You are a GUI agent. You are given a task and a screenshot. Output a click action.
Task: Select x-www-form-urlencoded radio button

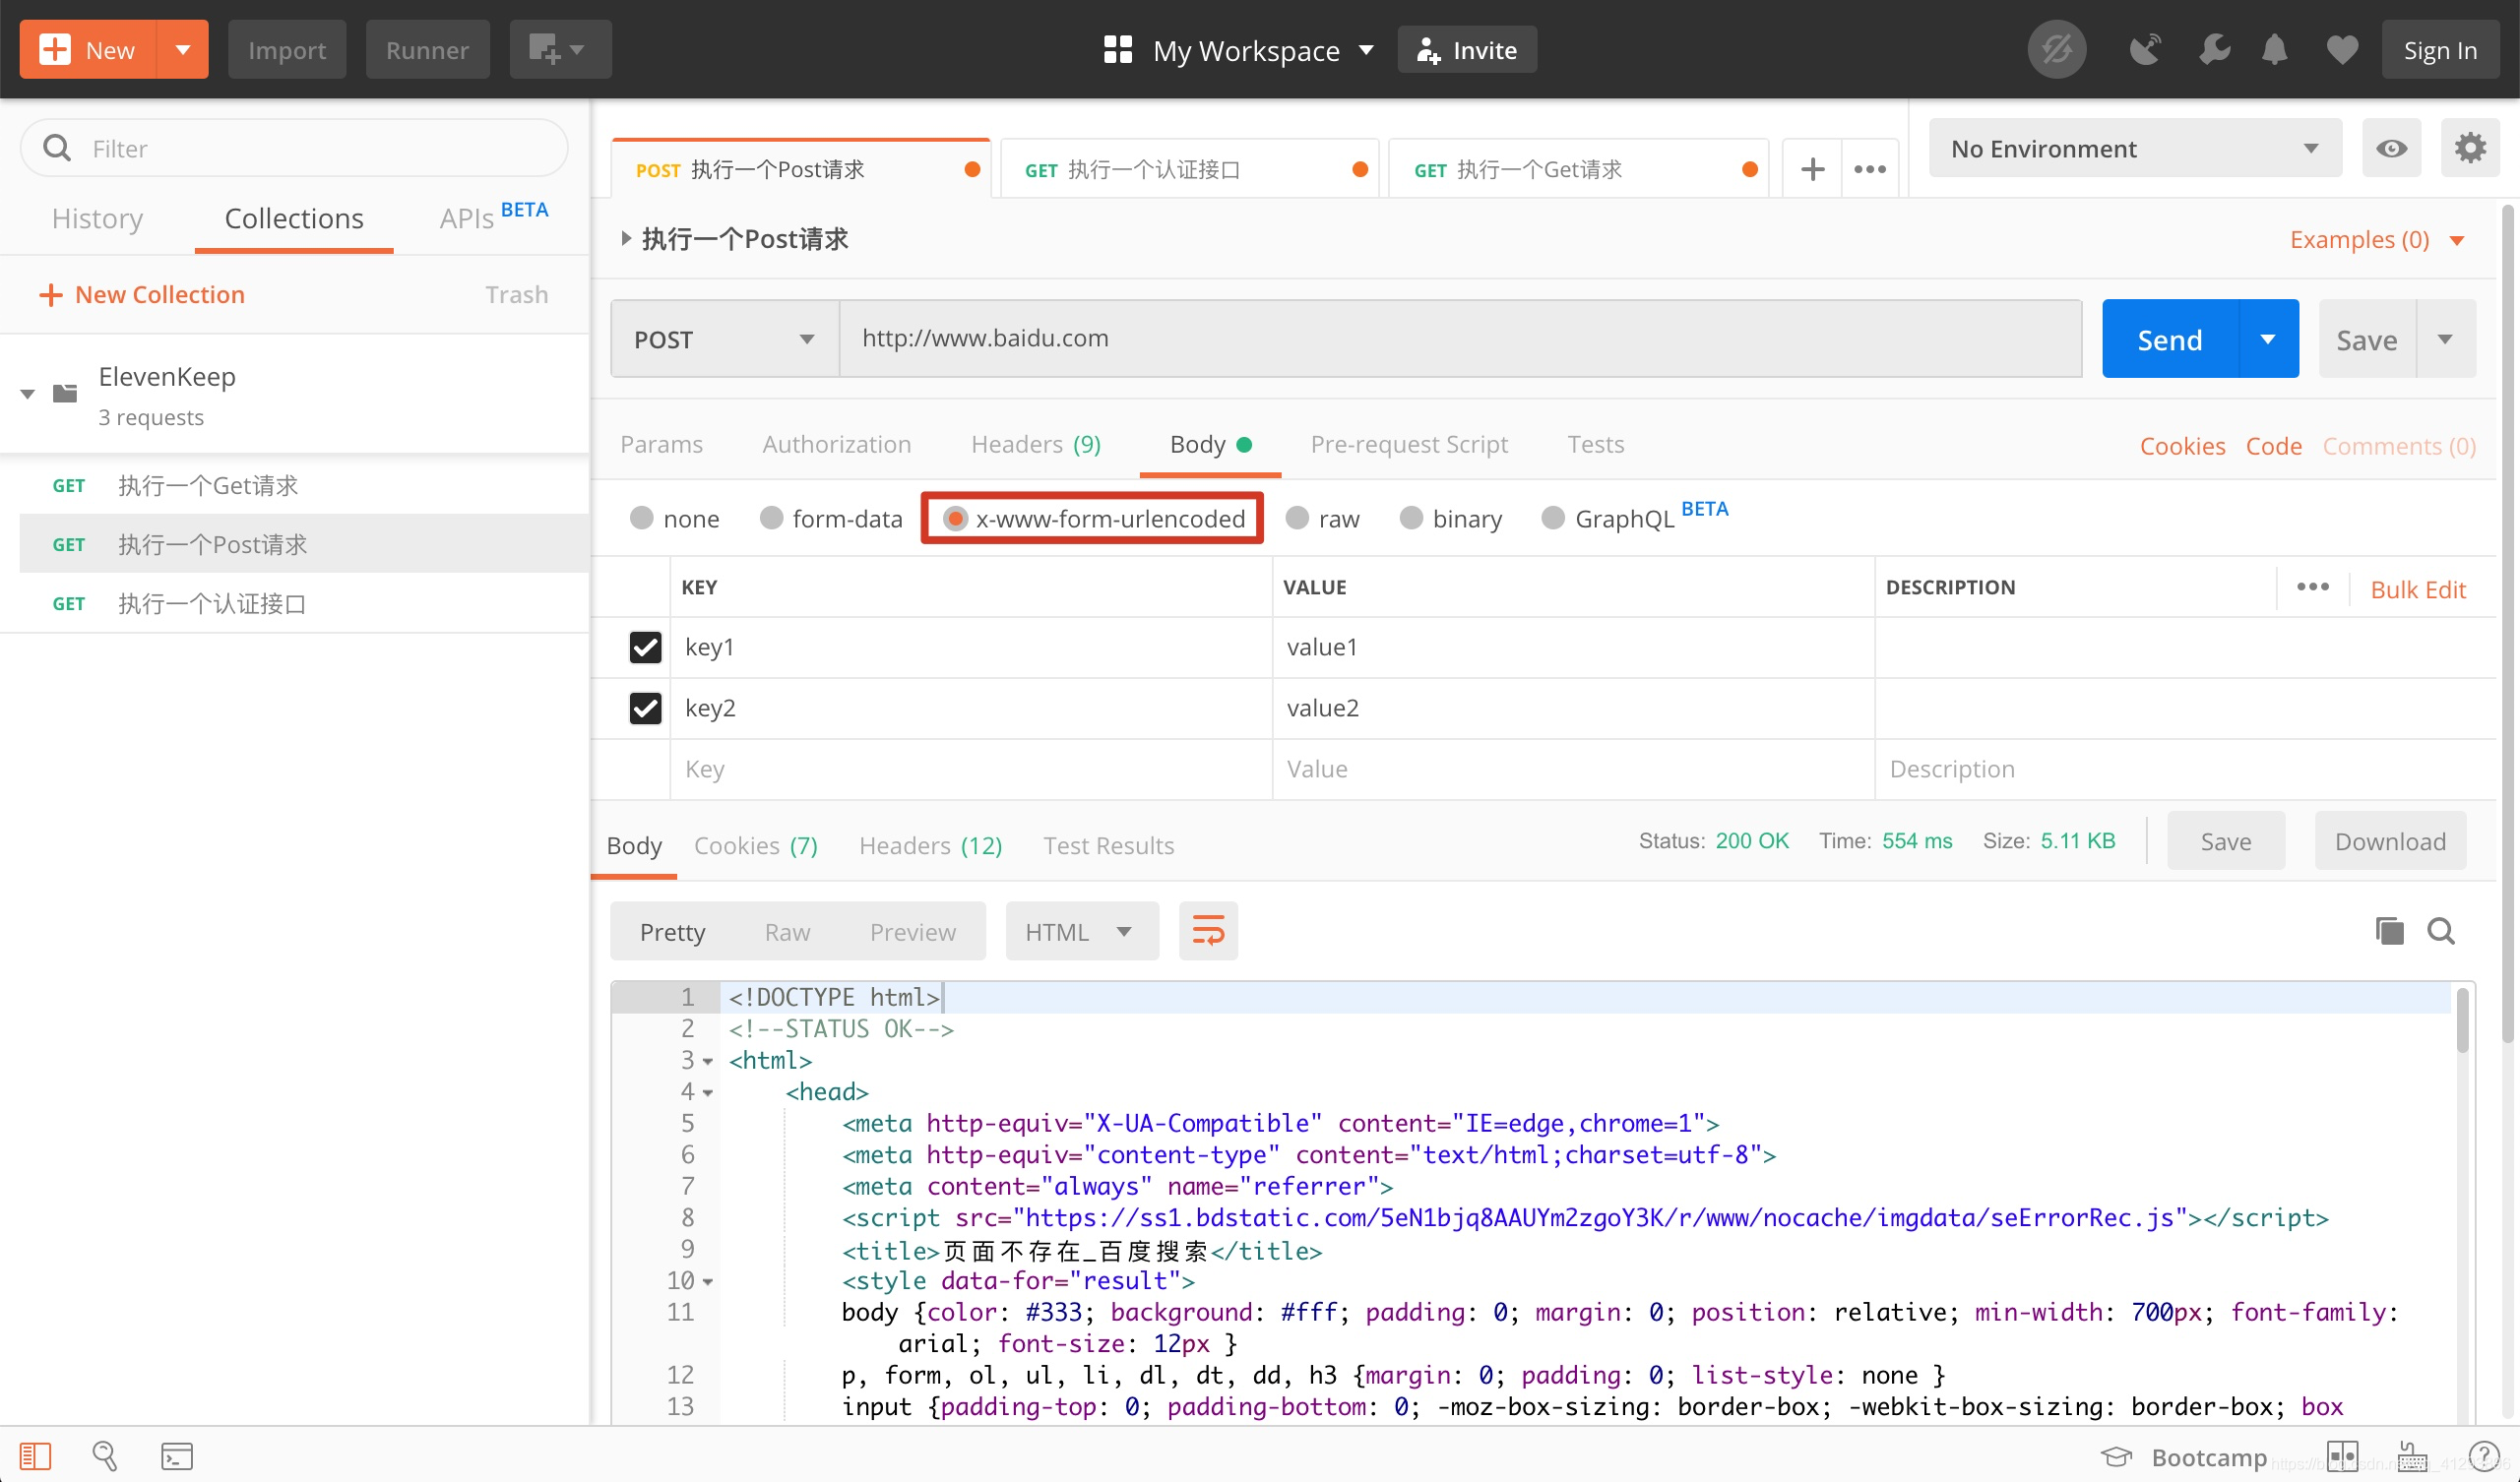click(x=954, y=518)
